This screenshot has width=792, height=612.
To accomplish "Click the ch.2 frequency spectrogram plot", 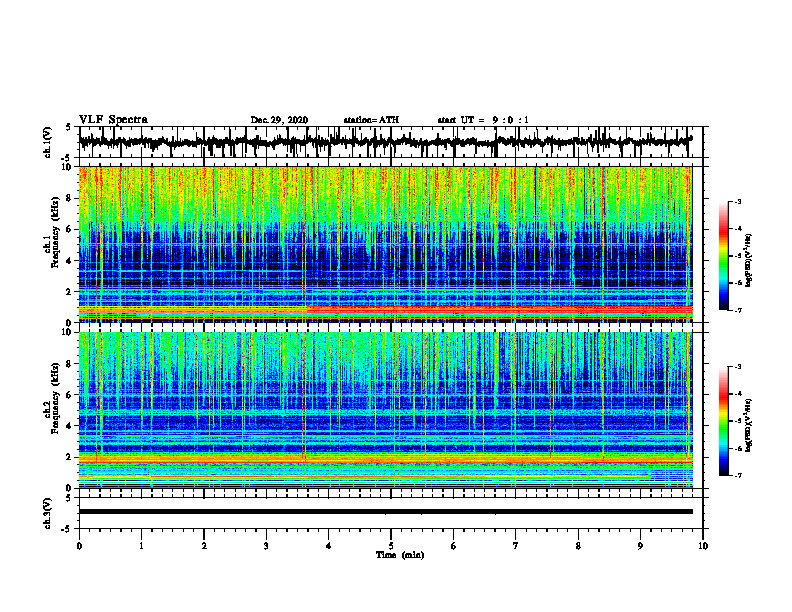I will (x=386, y=410).
